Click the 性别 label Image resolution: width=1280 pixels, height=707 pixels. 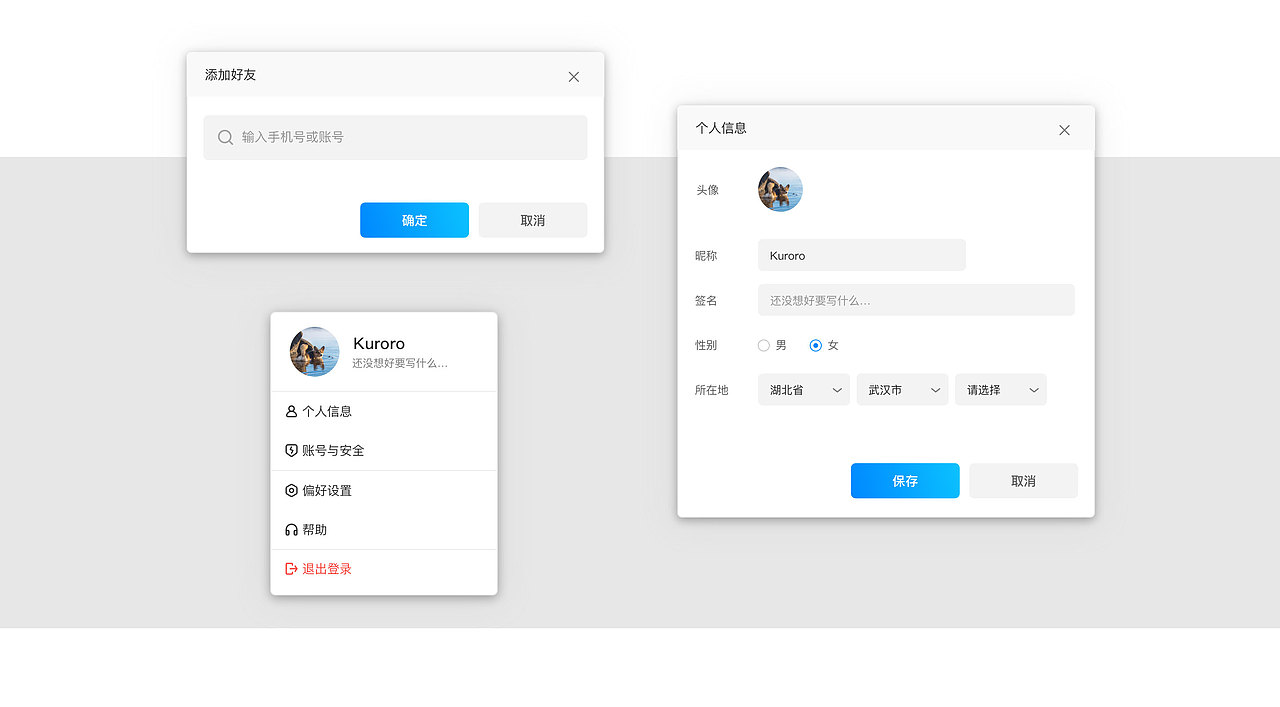pyautogui.click(x=707, y=345)
